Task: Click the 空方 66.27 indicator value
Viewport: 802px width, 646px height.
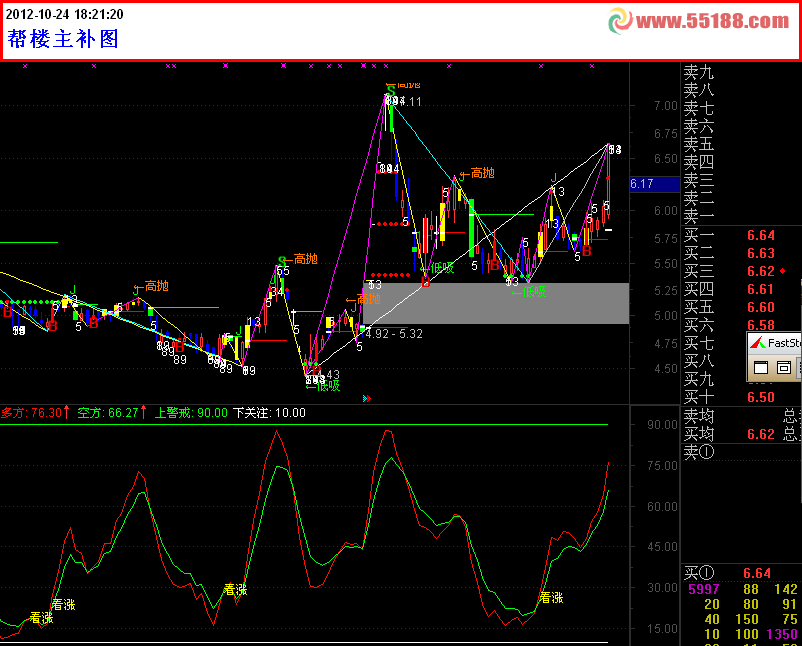Action: [111, 412]
